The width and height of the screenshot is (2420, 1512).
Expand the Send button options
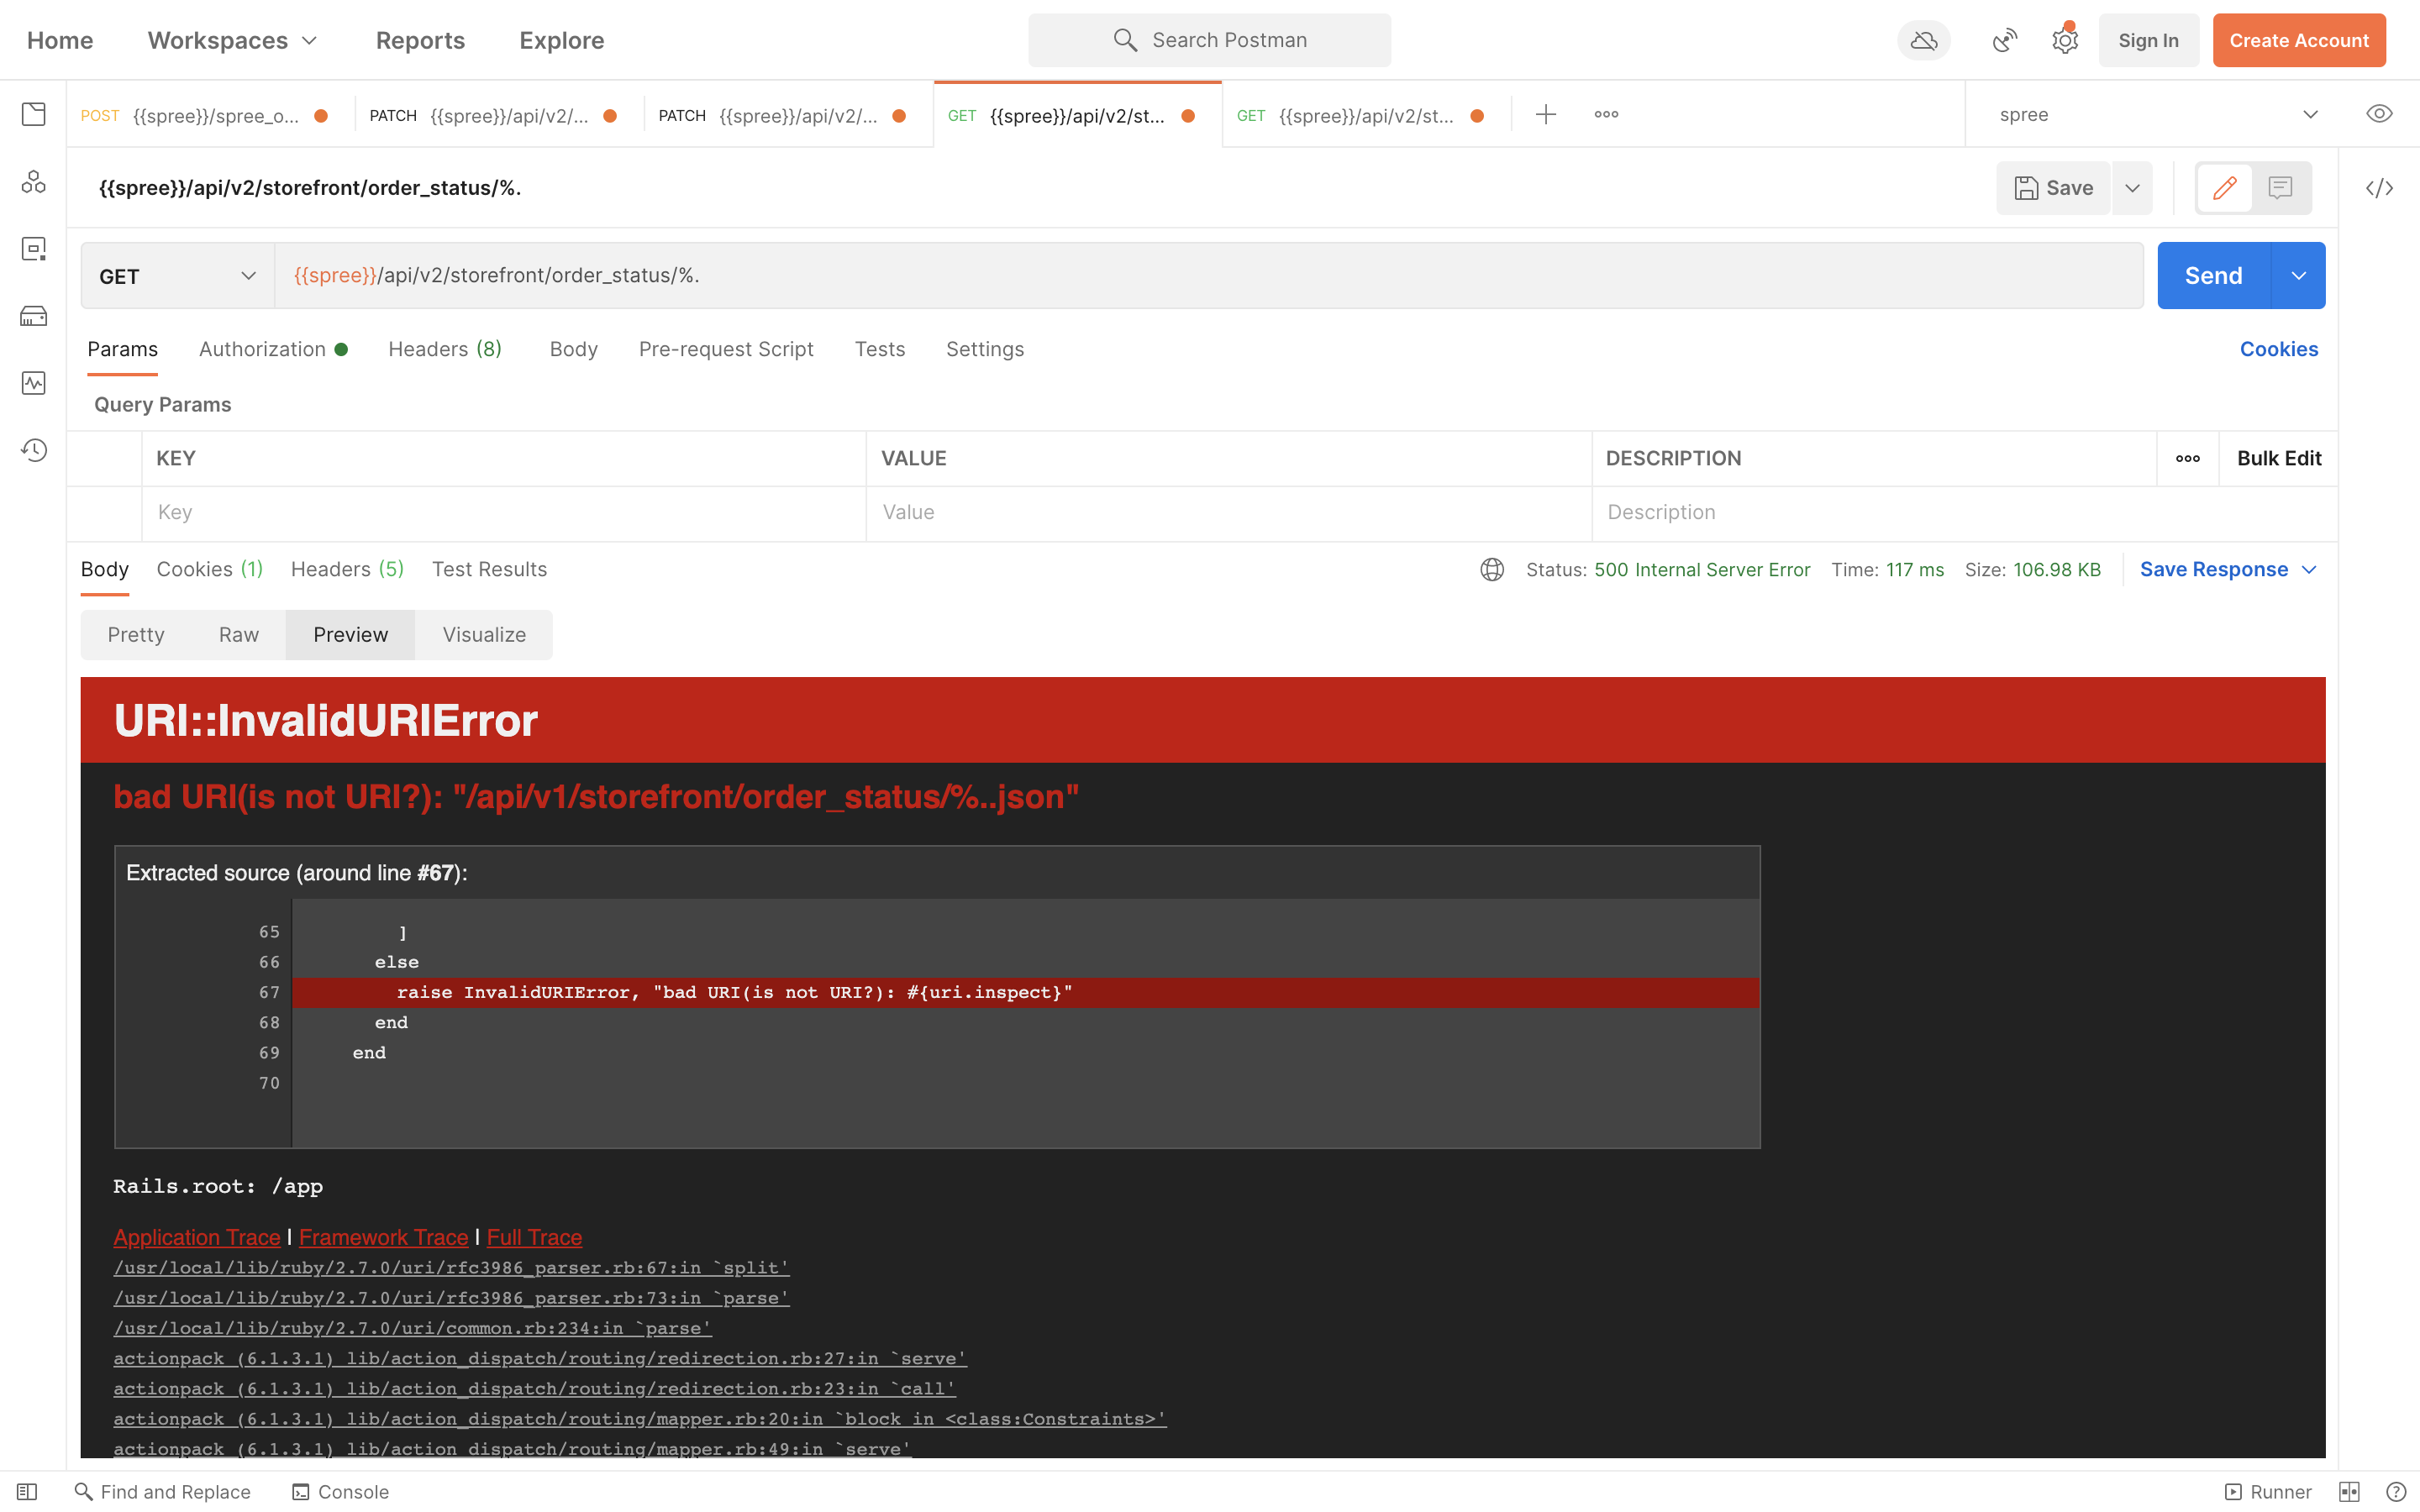pos(2300,275)
